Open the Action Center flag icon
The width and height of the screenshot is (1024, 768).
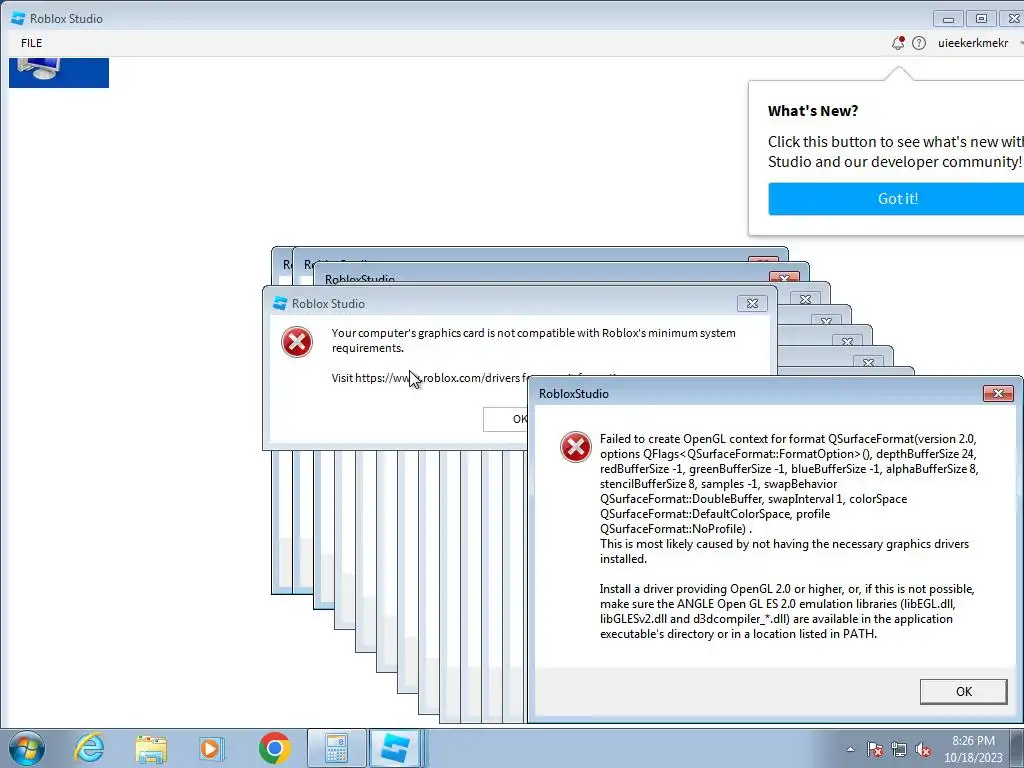(x=875, y=750)
